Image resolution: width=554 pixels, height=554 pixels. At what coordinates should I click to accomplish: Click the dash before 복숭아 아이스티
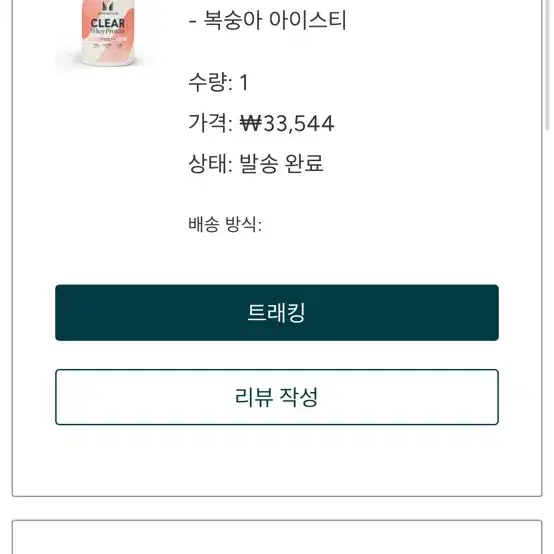click(193, 21)
